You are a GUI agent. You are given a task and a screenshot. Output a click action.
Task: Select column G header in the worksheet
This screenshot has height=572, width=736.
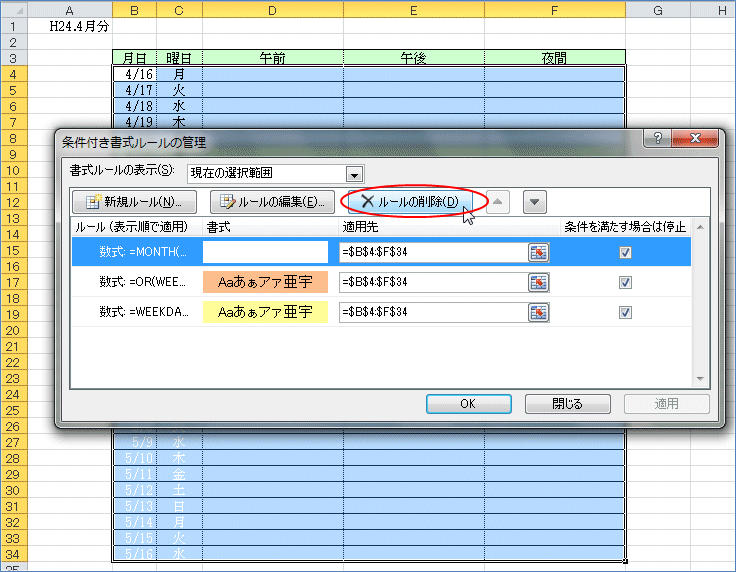[658, 10]
